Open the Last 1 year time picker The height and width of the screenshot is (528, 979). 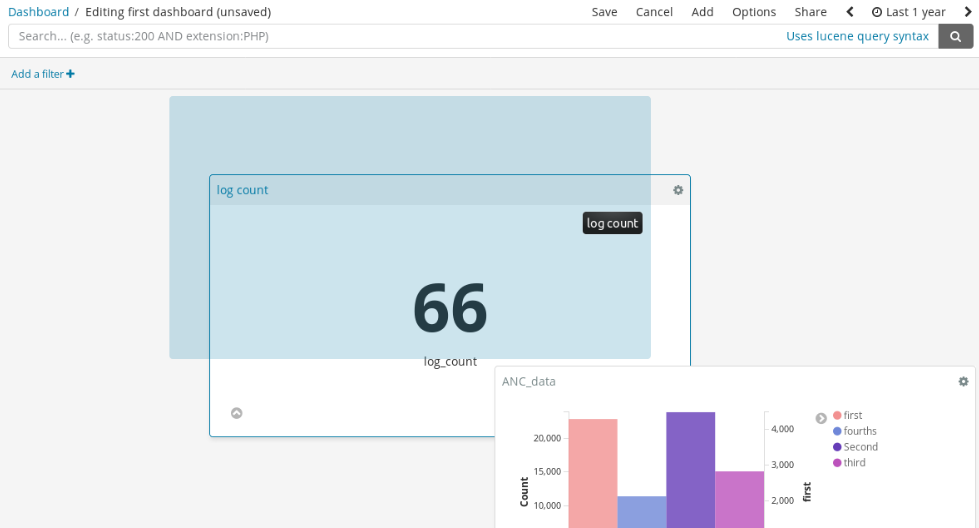tap(908, 12)
